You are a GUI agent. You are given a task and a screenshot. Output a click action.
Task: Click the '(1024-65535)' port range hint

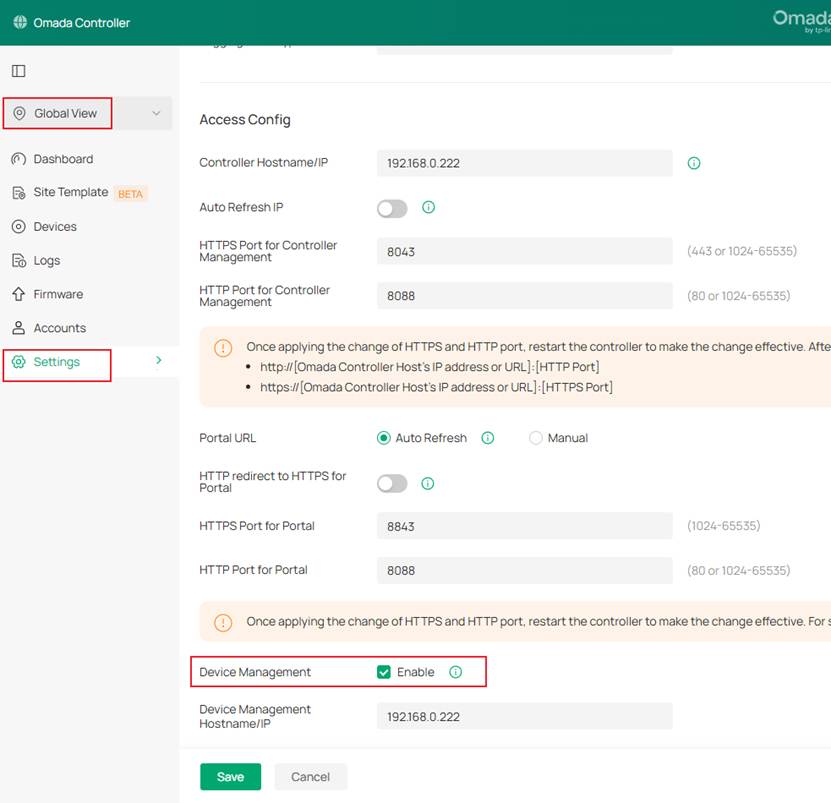pos(723,526)
